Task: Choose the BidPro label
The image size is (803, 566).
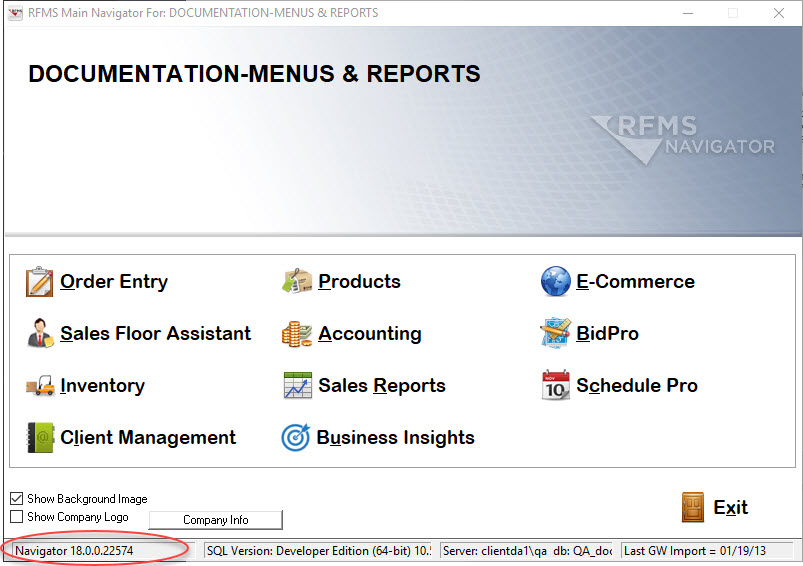Action: [x=607, y=333]
